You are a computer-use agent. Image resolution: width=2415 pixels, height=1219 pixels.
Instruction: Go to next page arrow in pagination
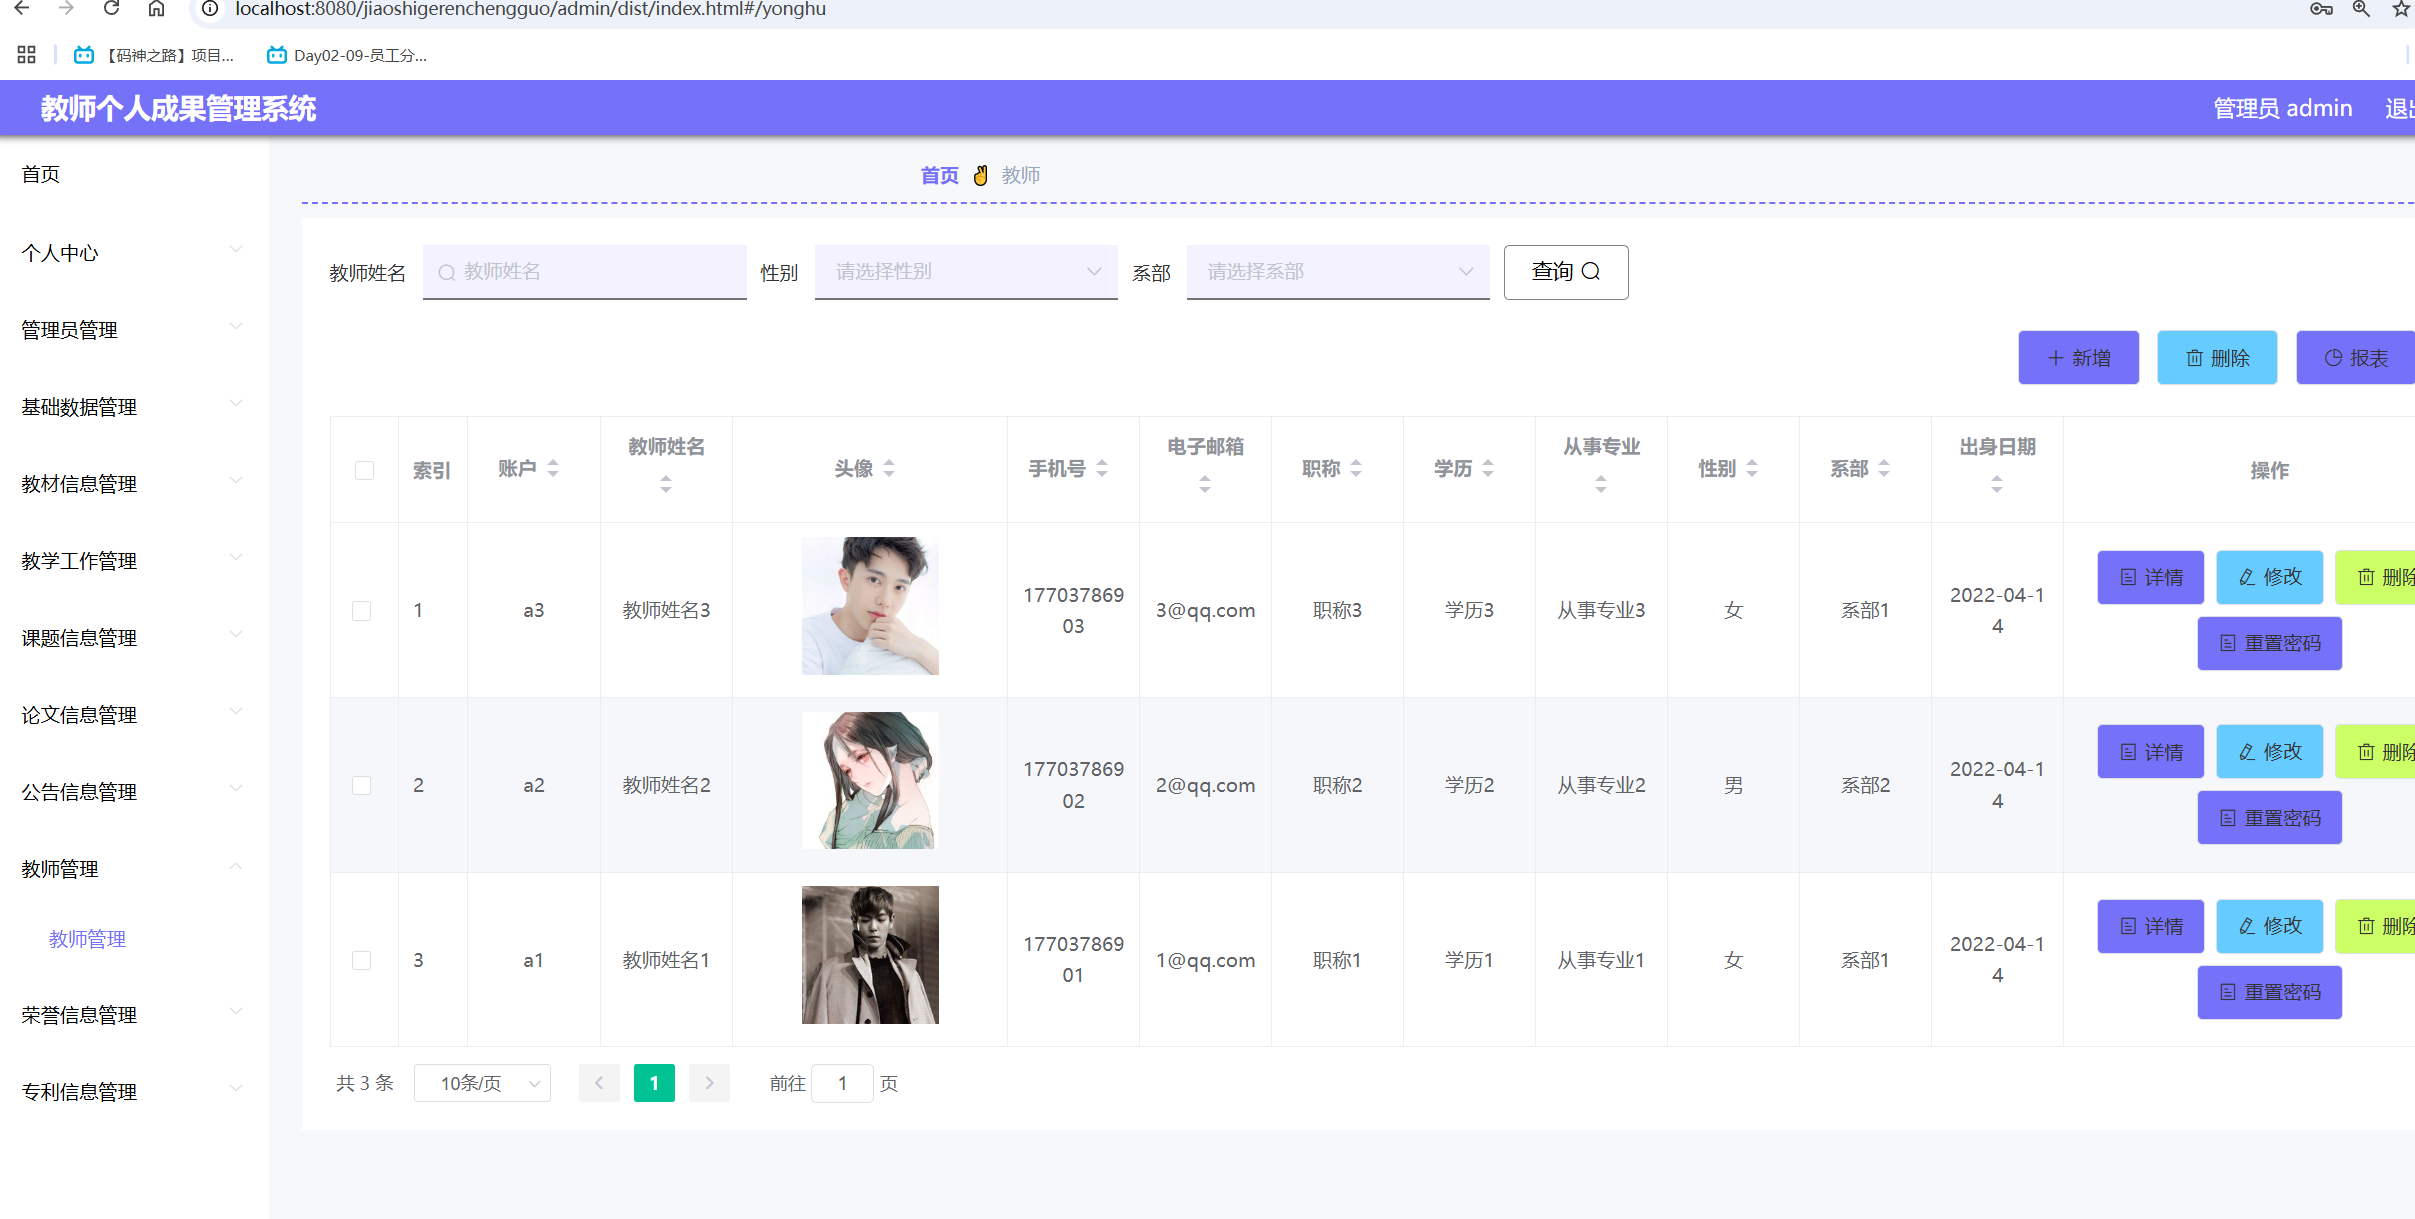pos(709,1083)
